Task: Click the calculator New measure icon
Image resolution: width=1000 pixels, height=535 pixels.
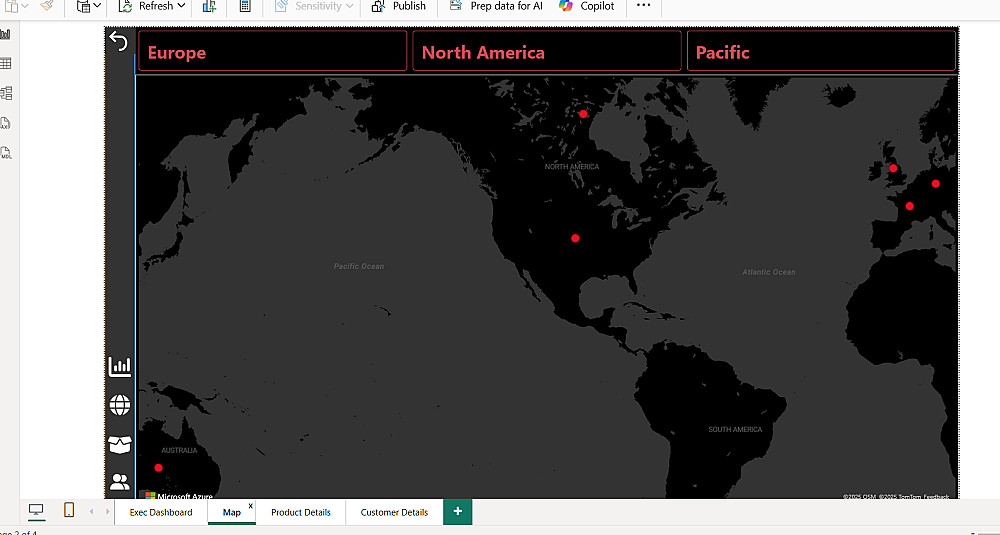Action: [x=245, y=6]
